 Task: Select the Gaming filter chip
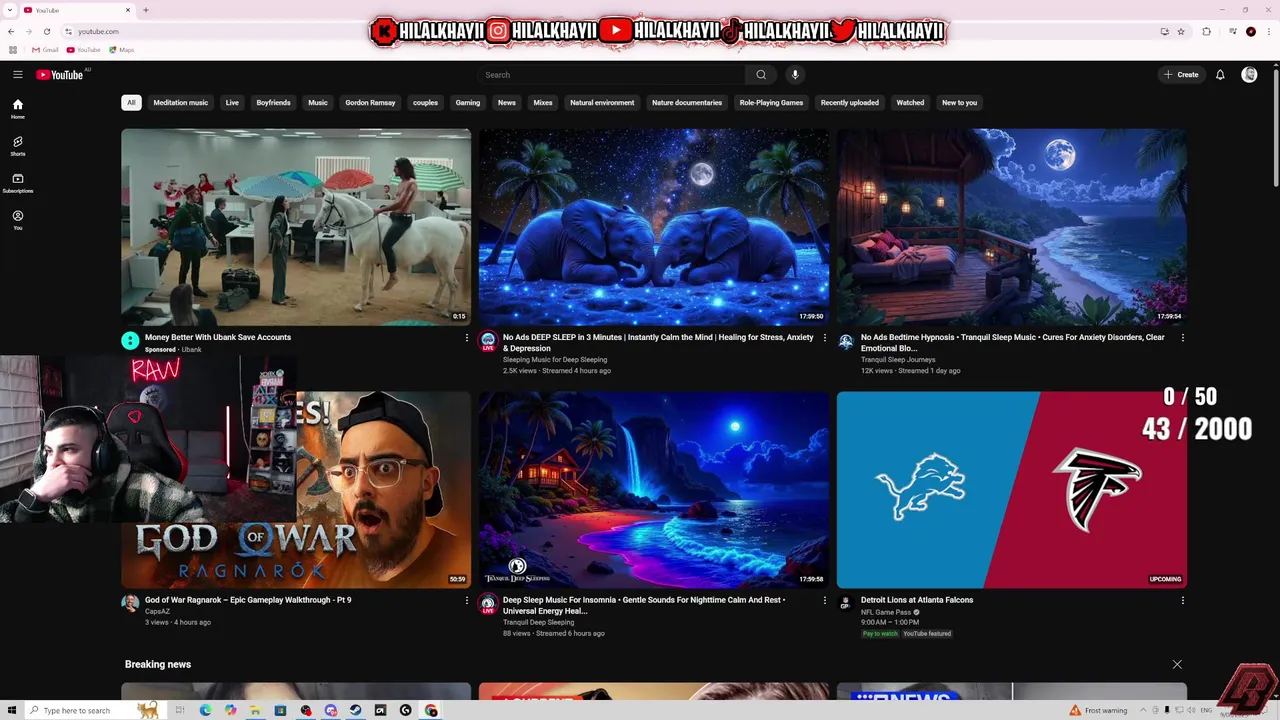point(468,102)
